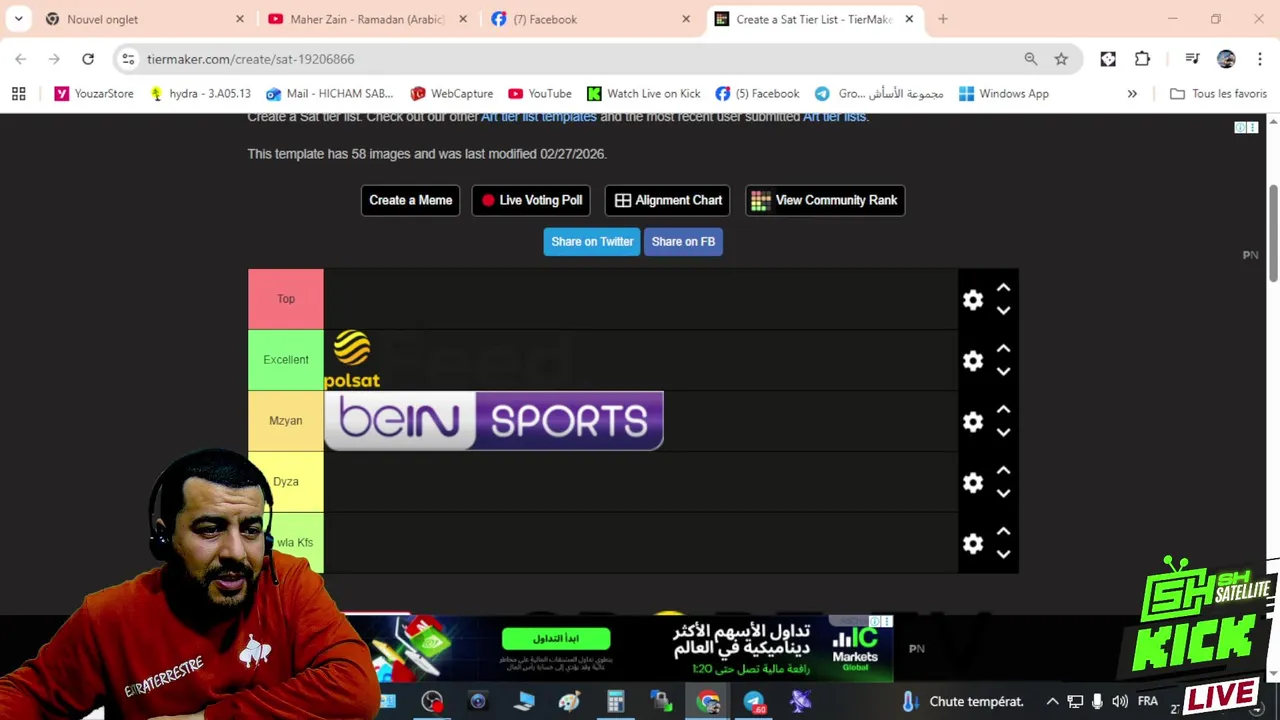The height and width of the screenshot is (720, 1280).
Task: Expand the hidden bookmarks chevron
Action: [x=1132, y=93]
